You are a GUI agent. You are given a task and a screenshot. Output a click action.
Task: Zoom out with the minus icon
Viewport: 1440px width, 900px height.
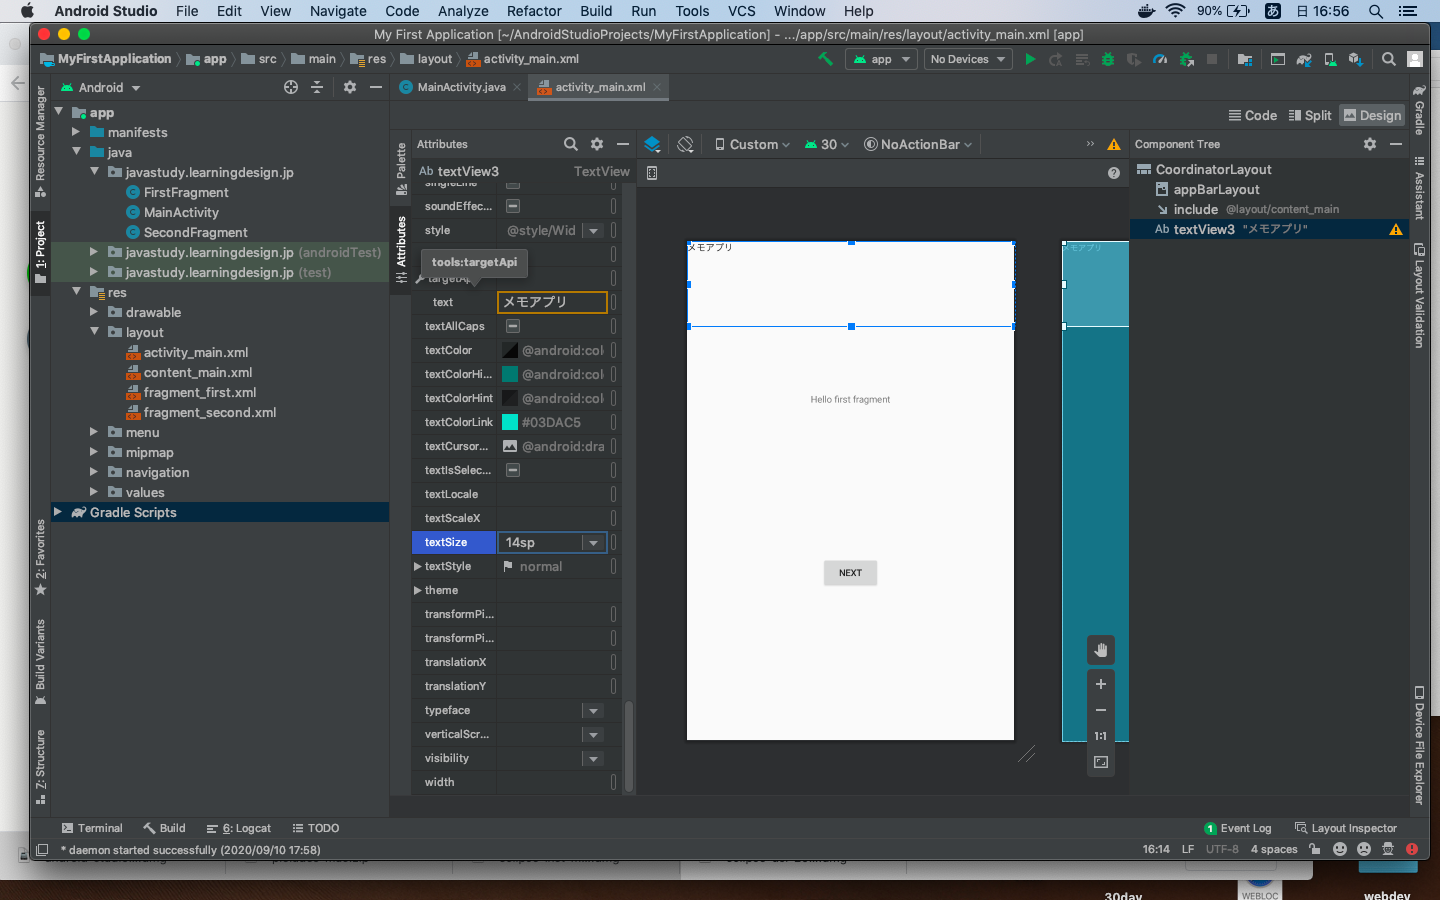tap(1101, 710)
